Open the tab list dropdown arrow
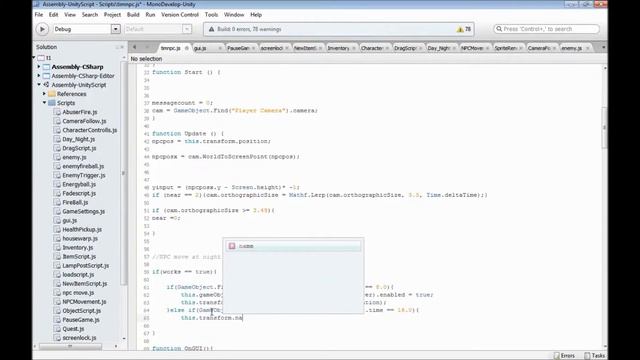The height and width of the screenshot is (360, 640). (603, 47)
